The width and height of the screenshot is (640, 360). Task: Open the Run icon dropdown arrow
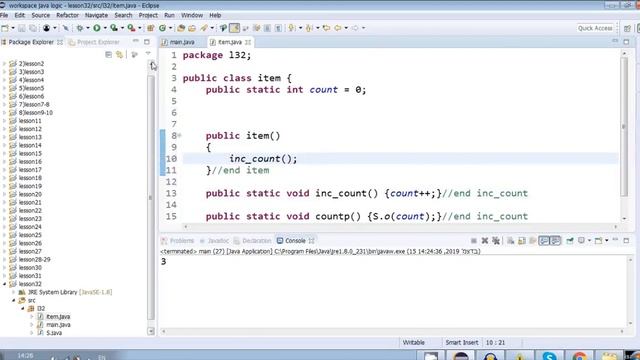click(x=104, y=28)
